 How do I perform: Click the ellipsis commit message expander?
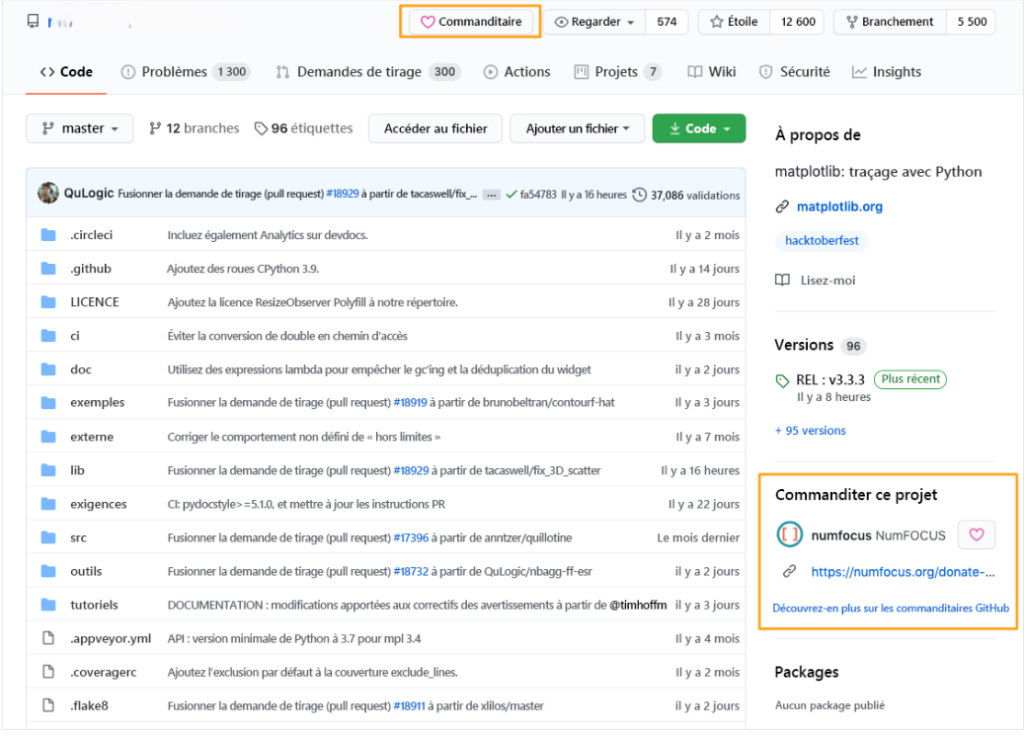491,195
